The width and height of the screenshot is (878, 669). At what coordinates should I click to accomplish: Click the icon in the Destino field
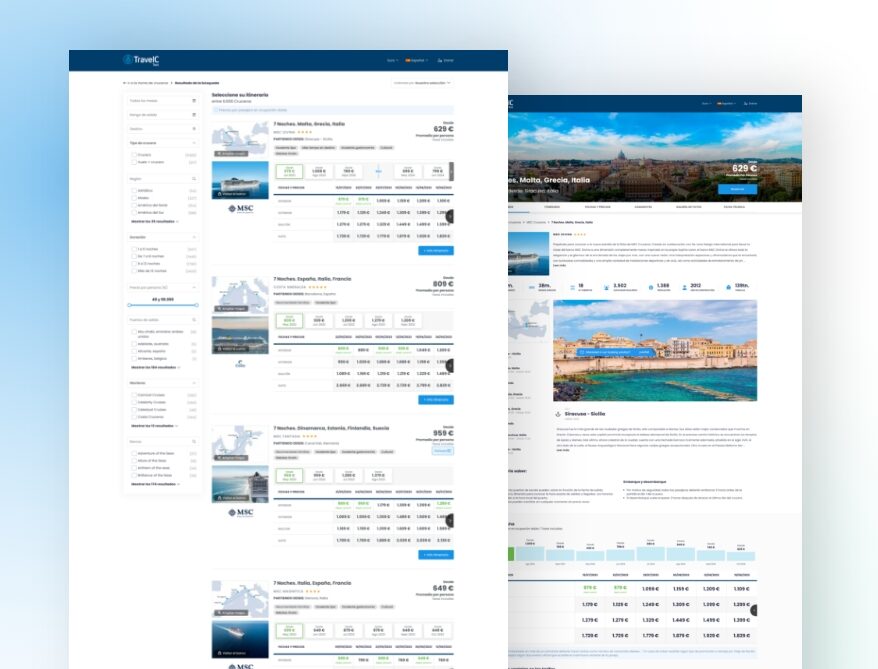(x=194, y=129)
